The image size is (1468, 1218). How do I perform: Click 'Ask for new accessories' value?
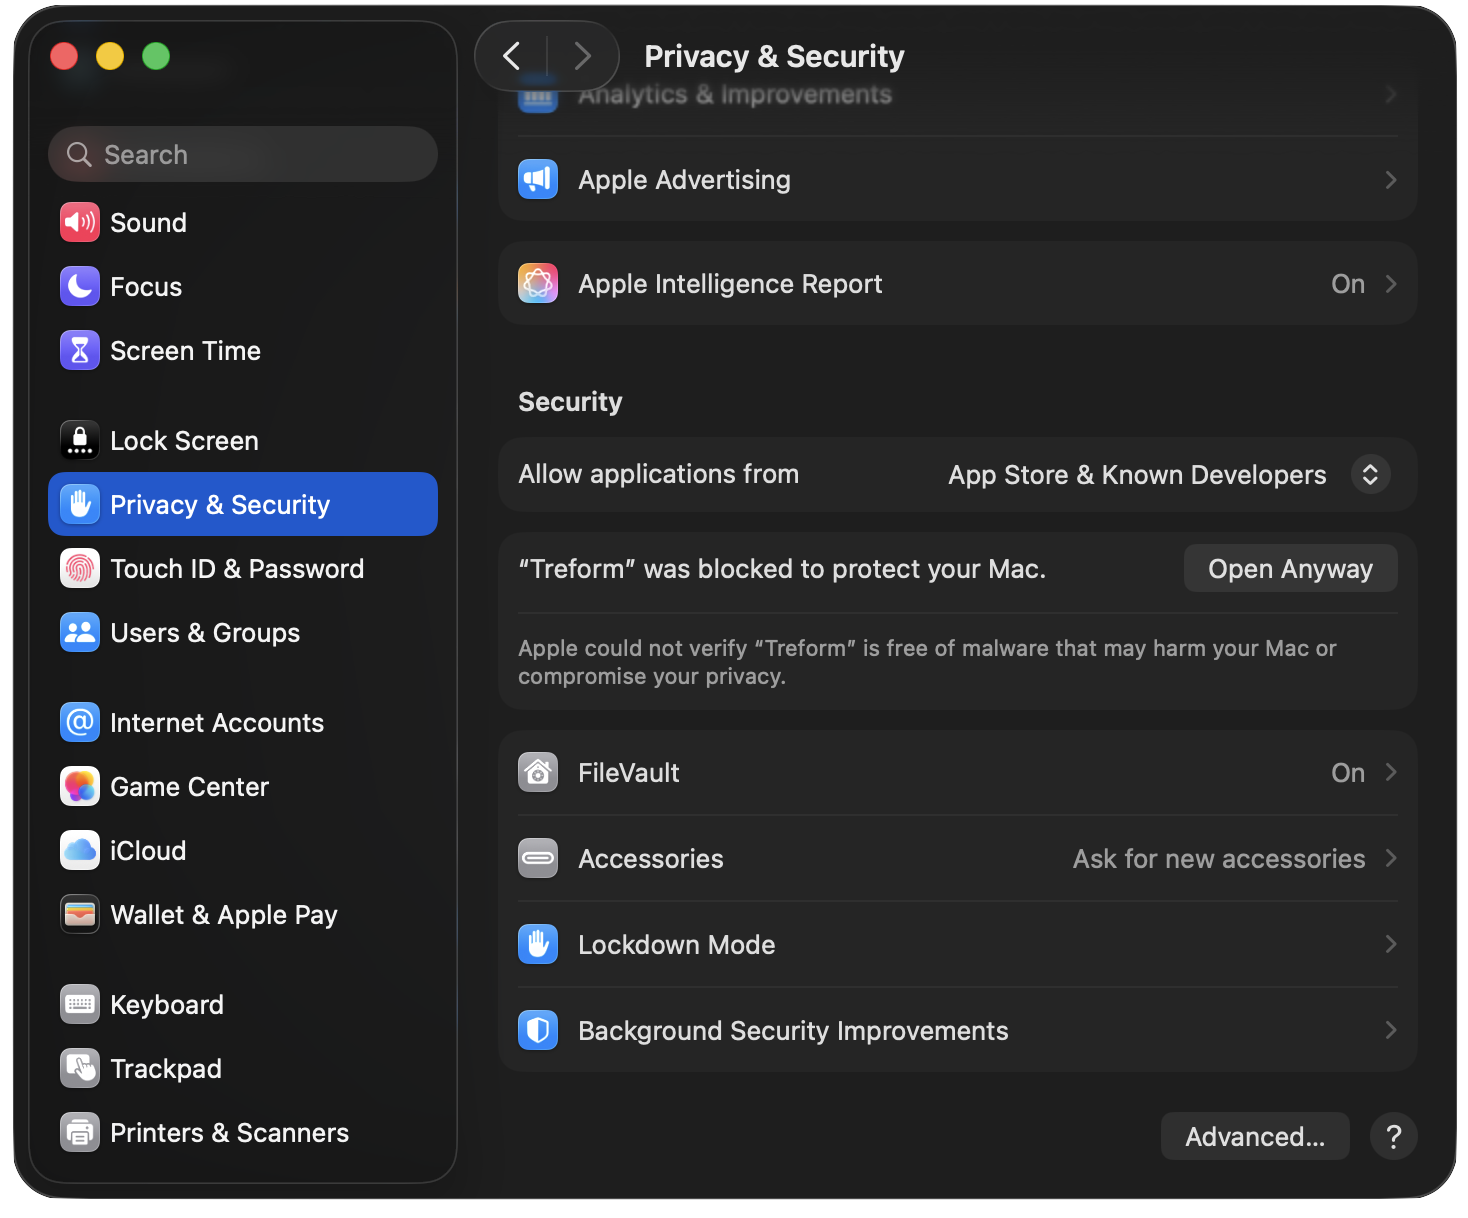(x=1219, y=858)
